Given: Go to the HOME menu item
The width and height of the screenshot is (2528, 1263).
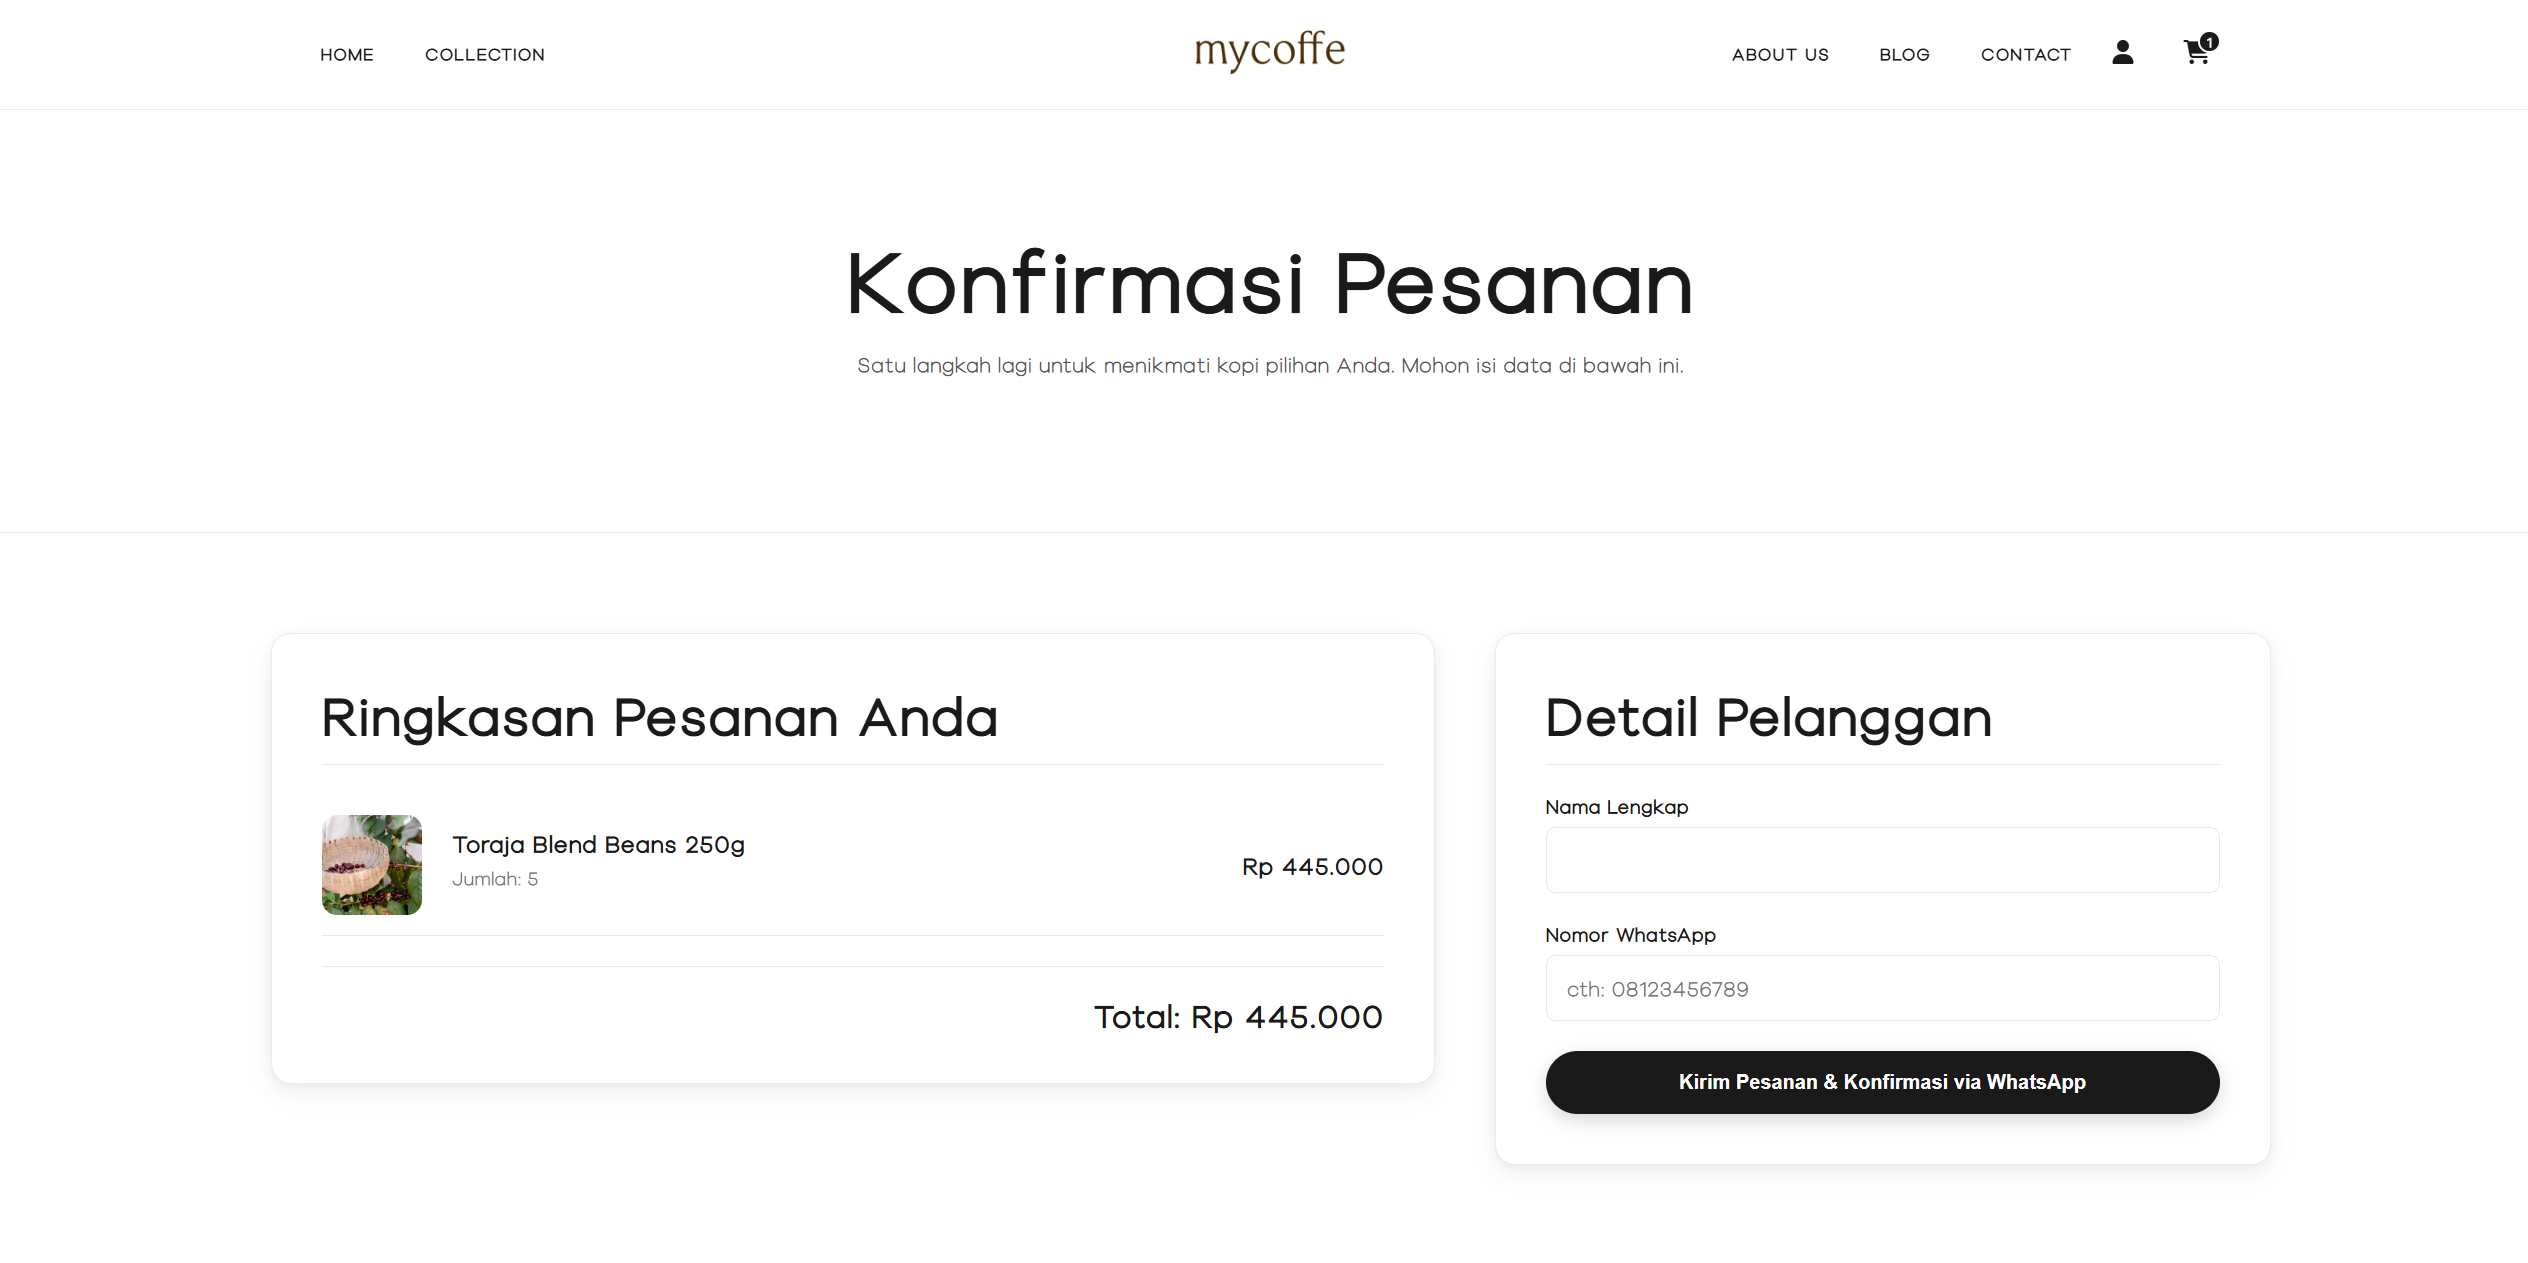Looking at the screenshot, I should click(346, 55).
